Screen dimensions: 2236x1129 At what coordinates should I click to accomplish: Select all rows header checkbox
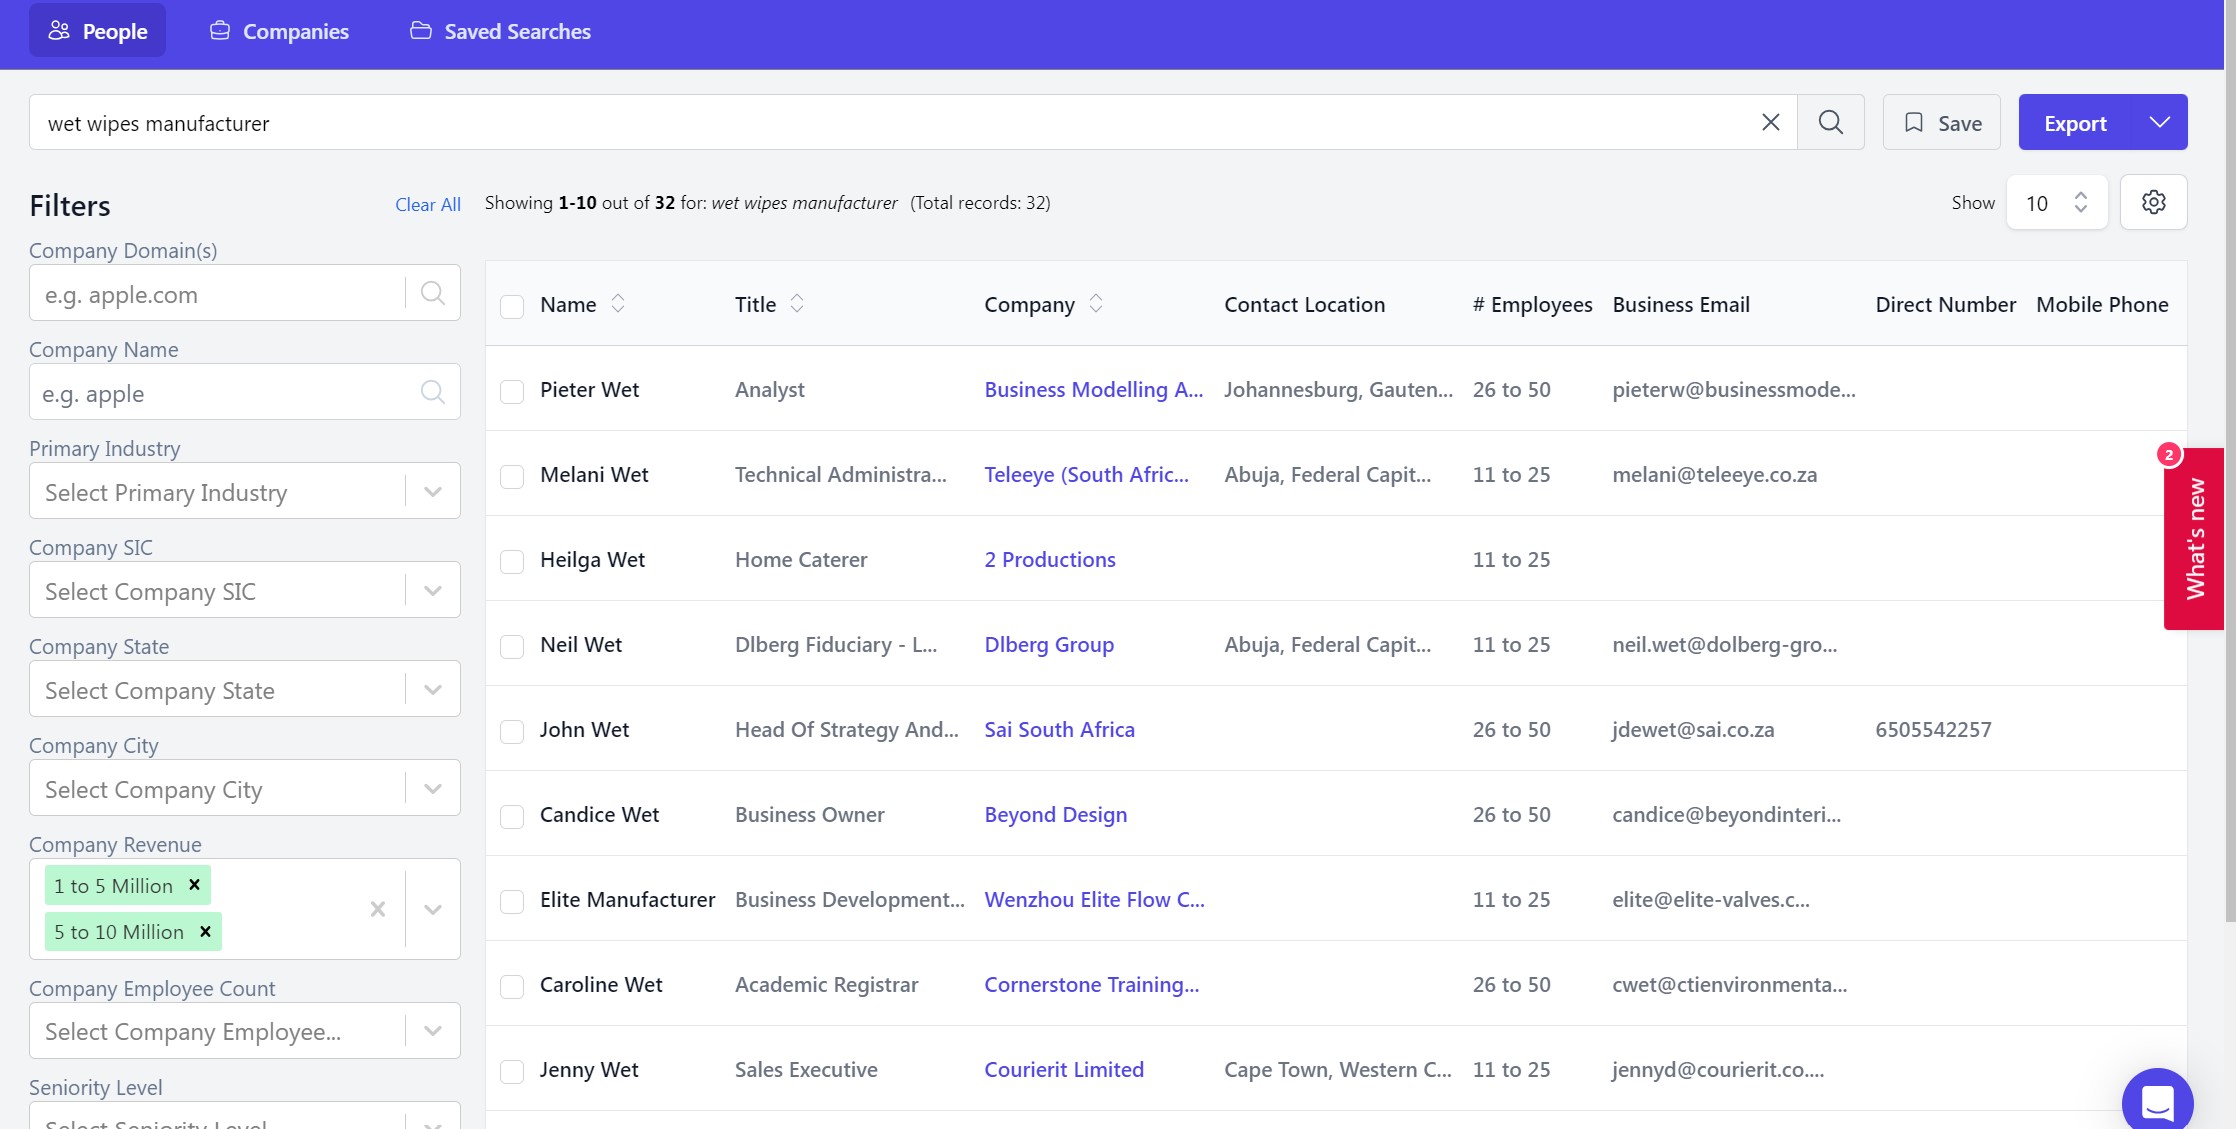click(x=512, y=306)
